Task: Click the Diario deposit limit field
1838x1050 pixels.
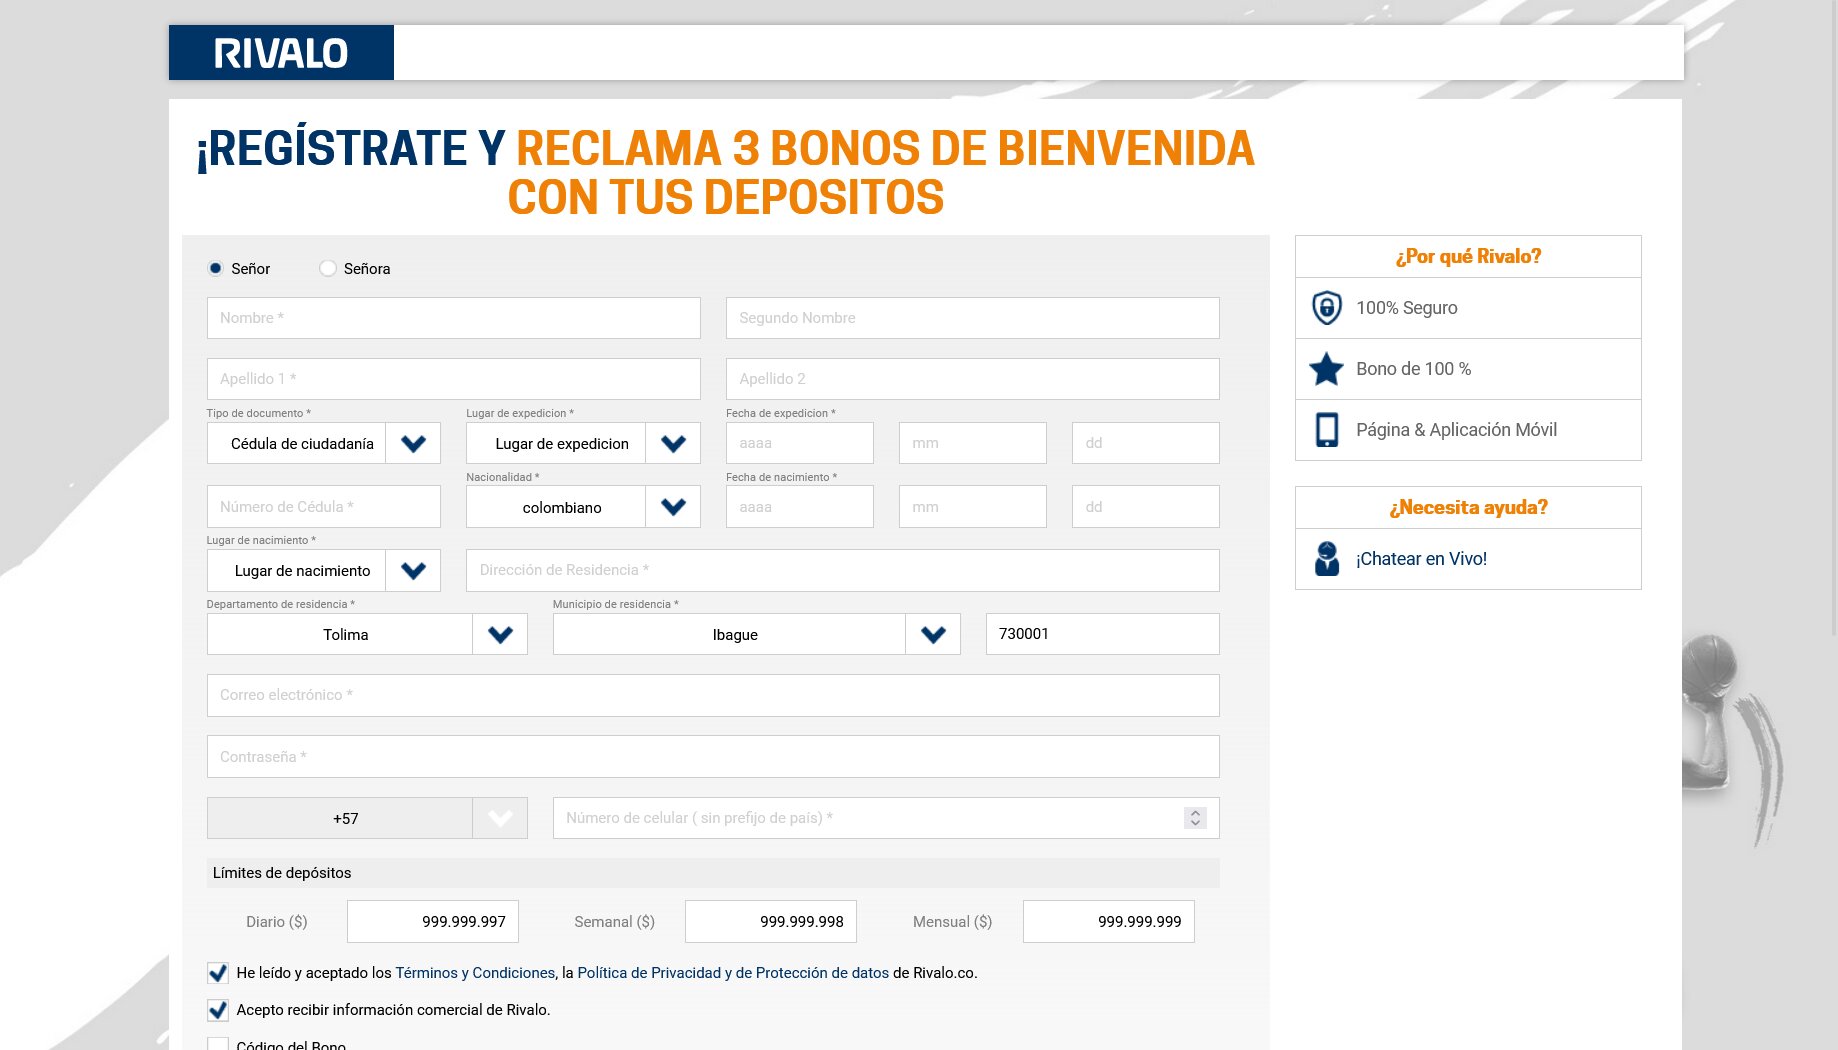Action: coord(432,922)
